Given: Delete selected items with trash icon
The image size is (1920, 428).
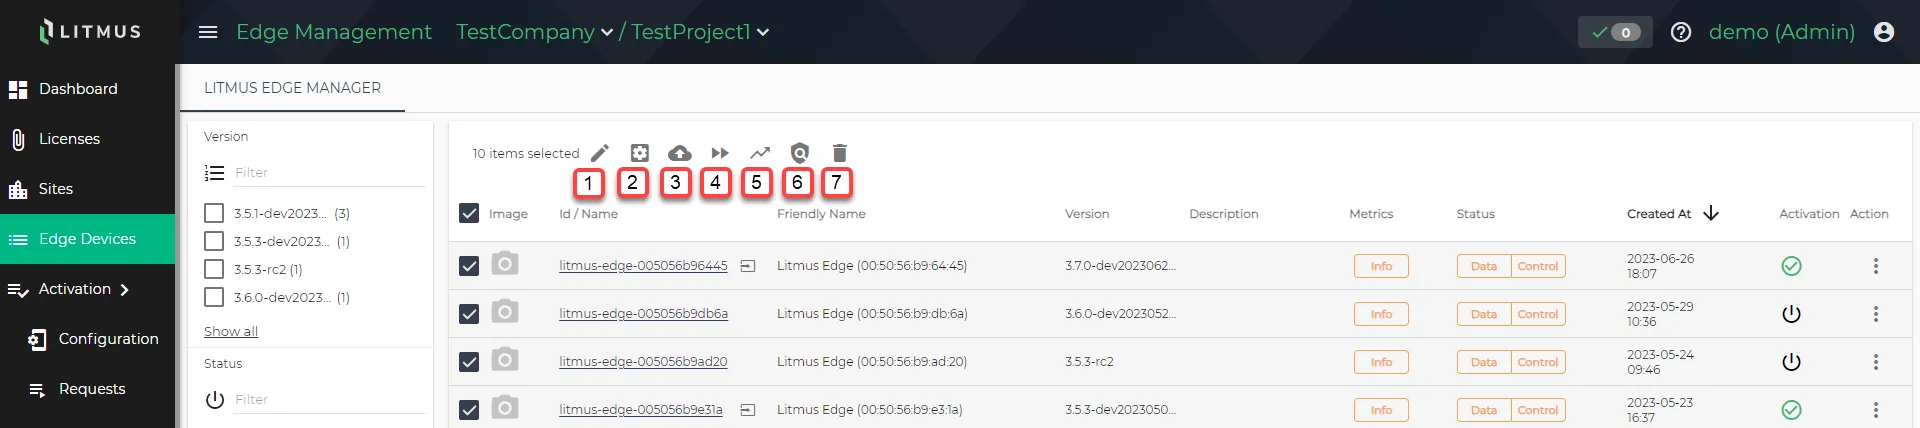Looking at the screenshot, I should 840,153.
